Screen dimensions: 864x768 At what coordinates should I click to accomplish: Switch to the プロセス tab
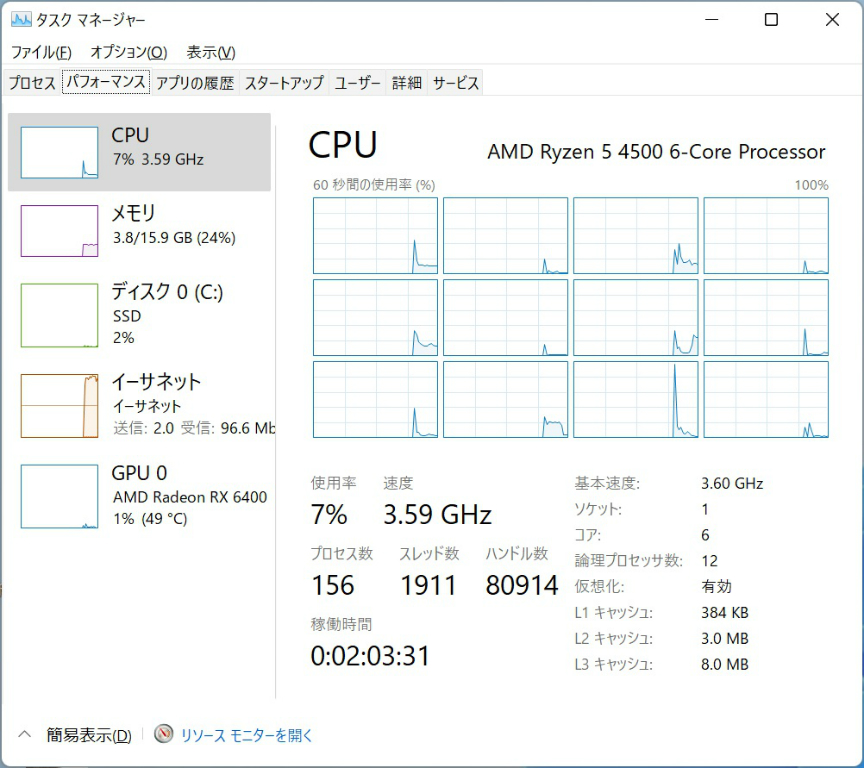[32, 83]
